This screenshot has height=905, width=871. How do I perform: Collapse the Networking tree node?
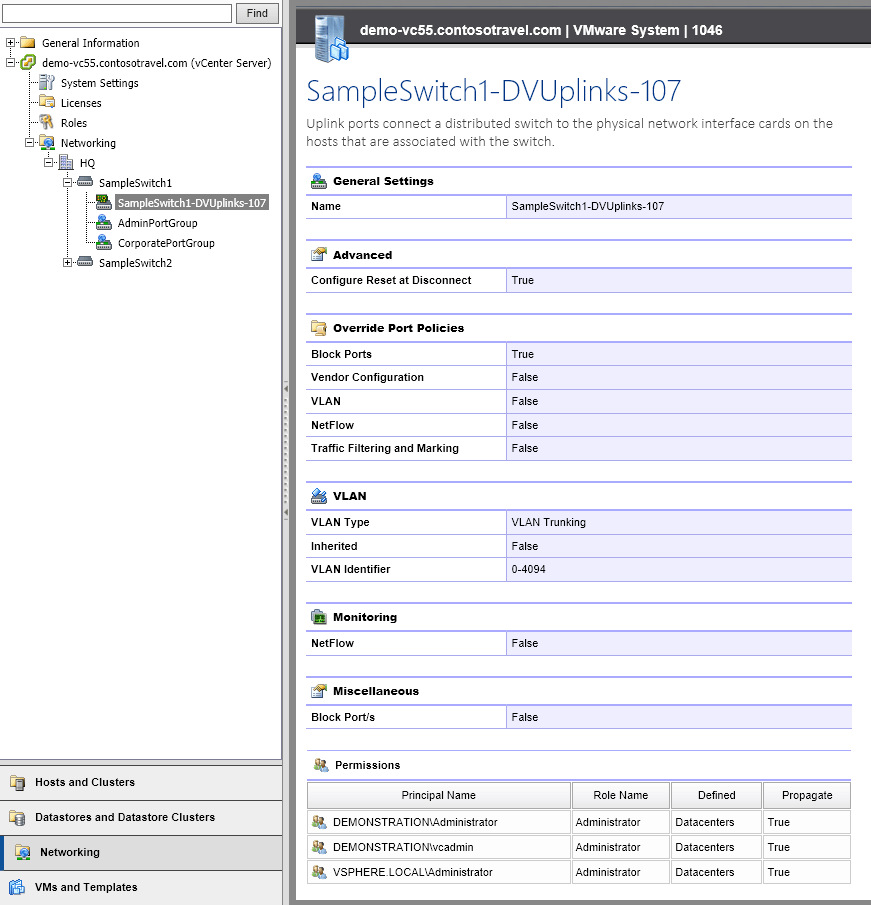point(29,143)
